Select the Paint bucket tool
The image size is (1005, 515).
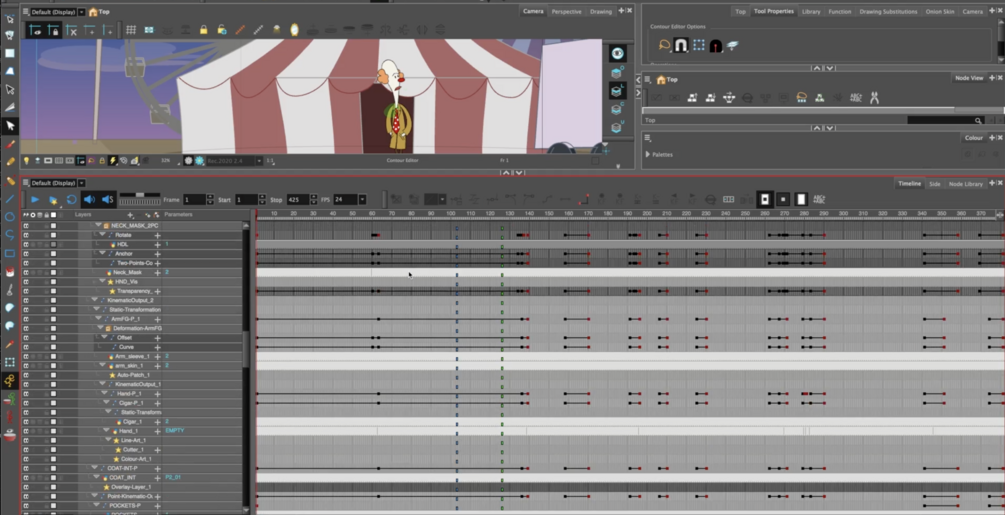10,272
